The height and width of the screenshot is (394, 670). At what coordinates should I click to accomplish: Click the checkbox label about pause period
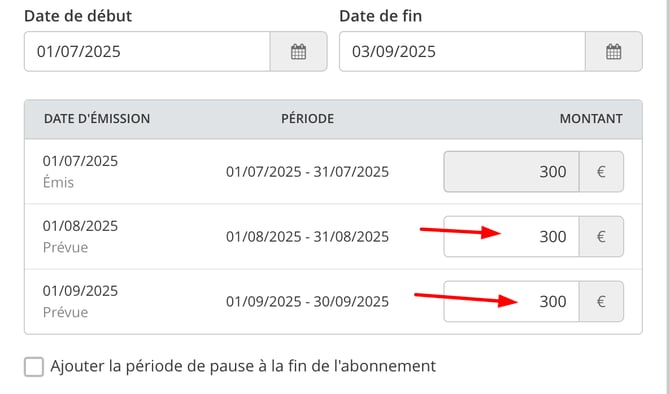point(243,367)
